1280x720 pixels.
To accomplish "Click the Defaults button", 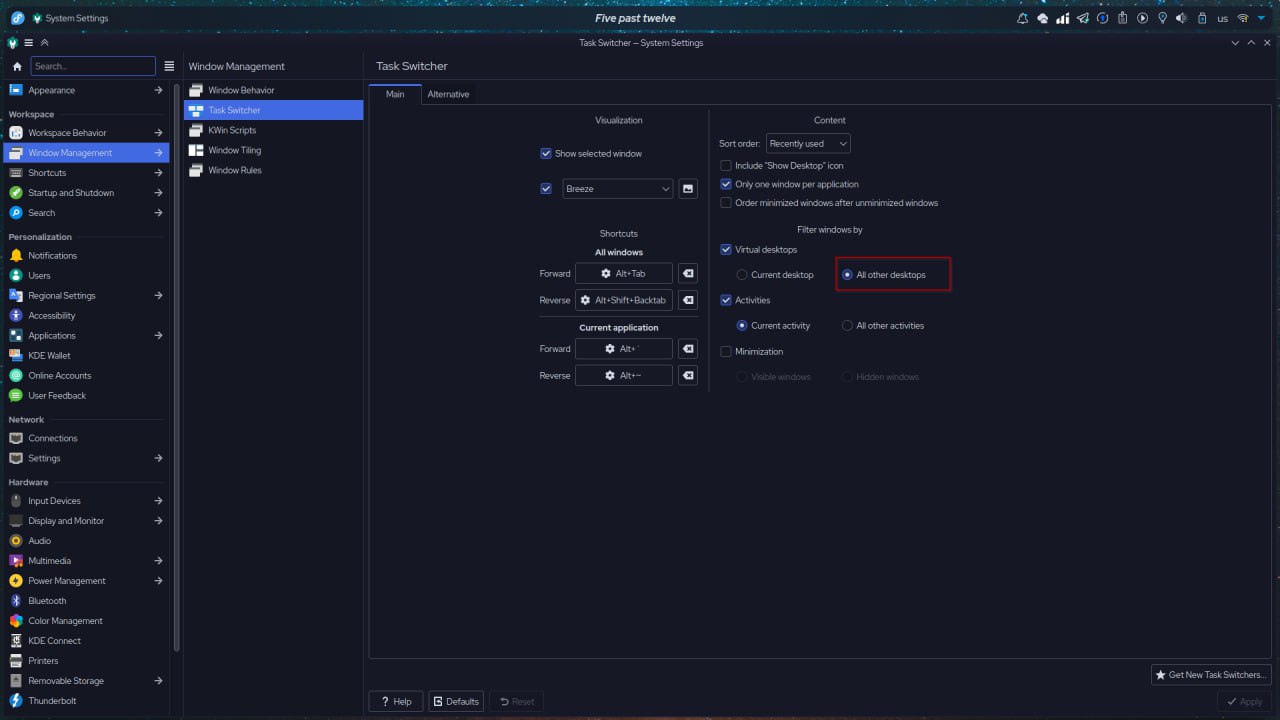I will [x=456, y=701].
